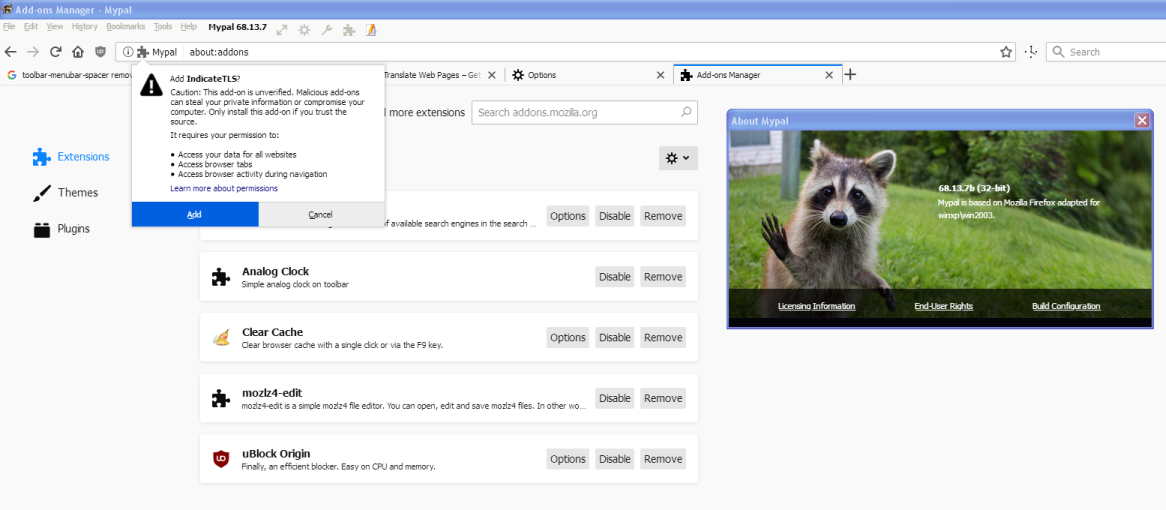Open End-User Rights in About Mypal
1166x510 pixels.
pyautogui.click(x=944, y=306)
